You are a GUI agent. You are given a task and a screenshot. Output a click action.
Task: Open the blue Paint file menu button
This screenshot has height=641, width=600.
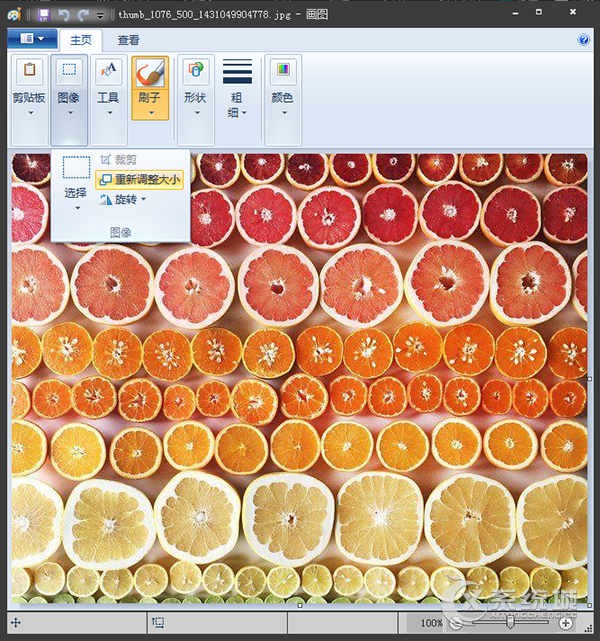32,39
